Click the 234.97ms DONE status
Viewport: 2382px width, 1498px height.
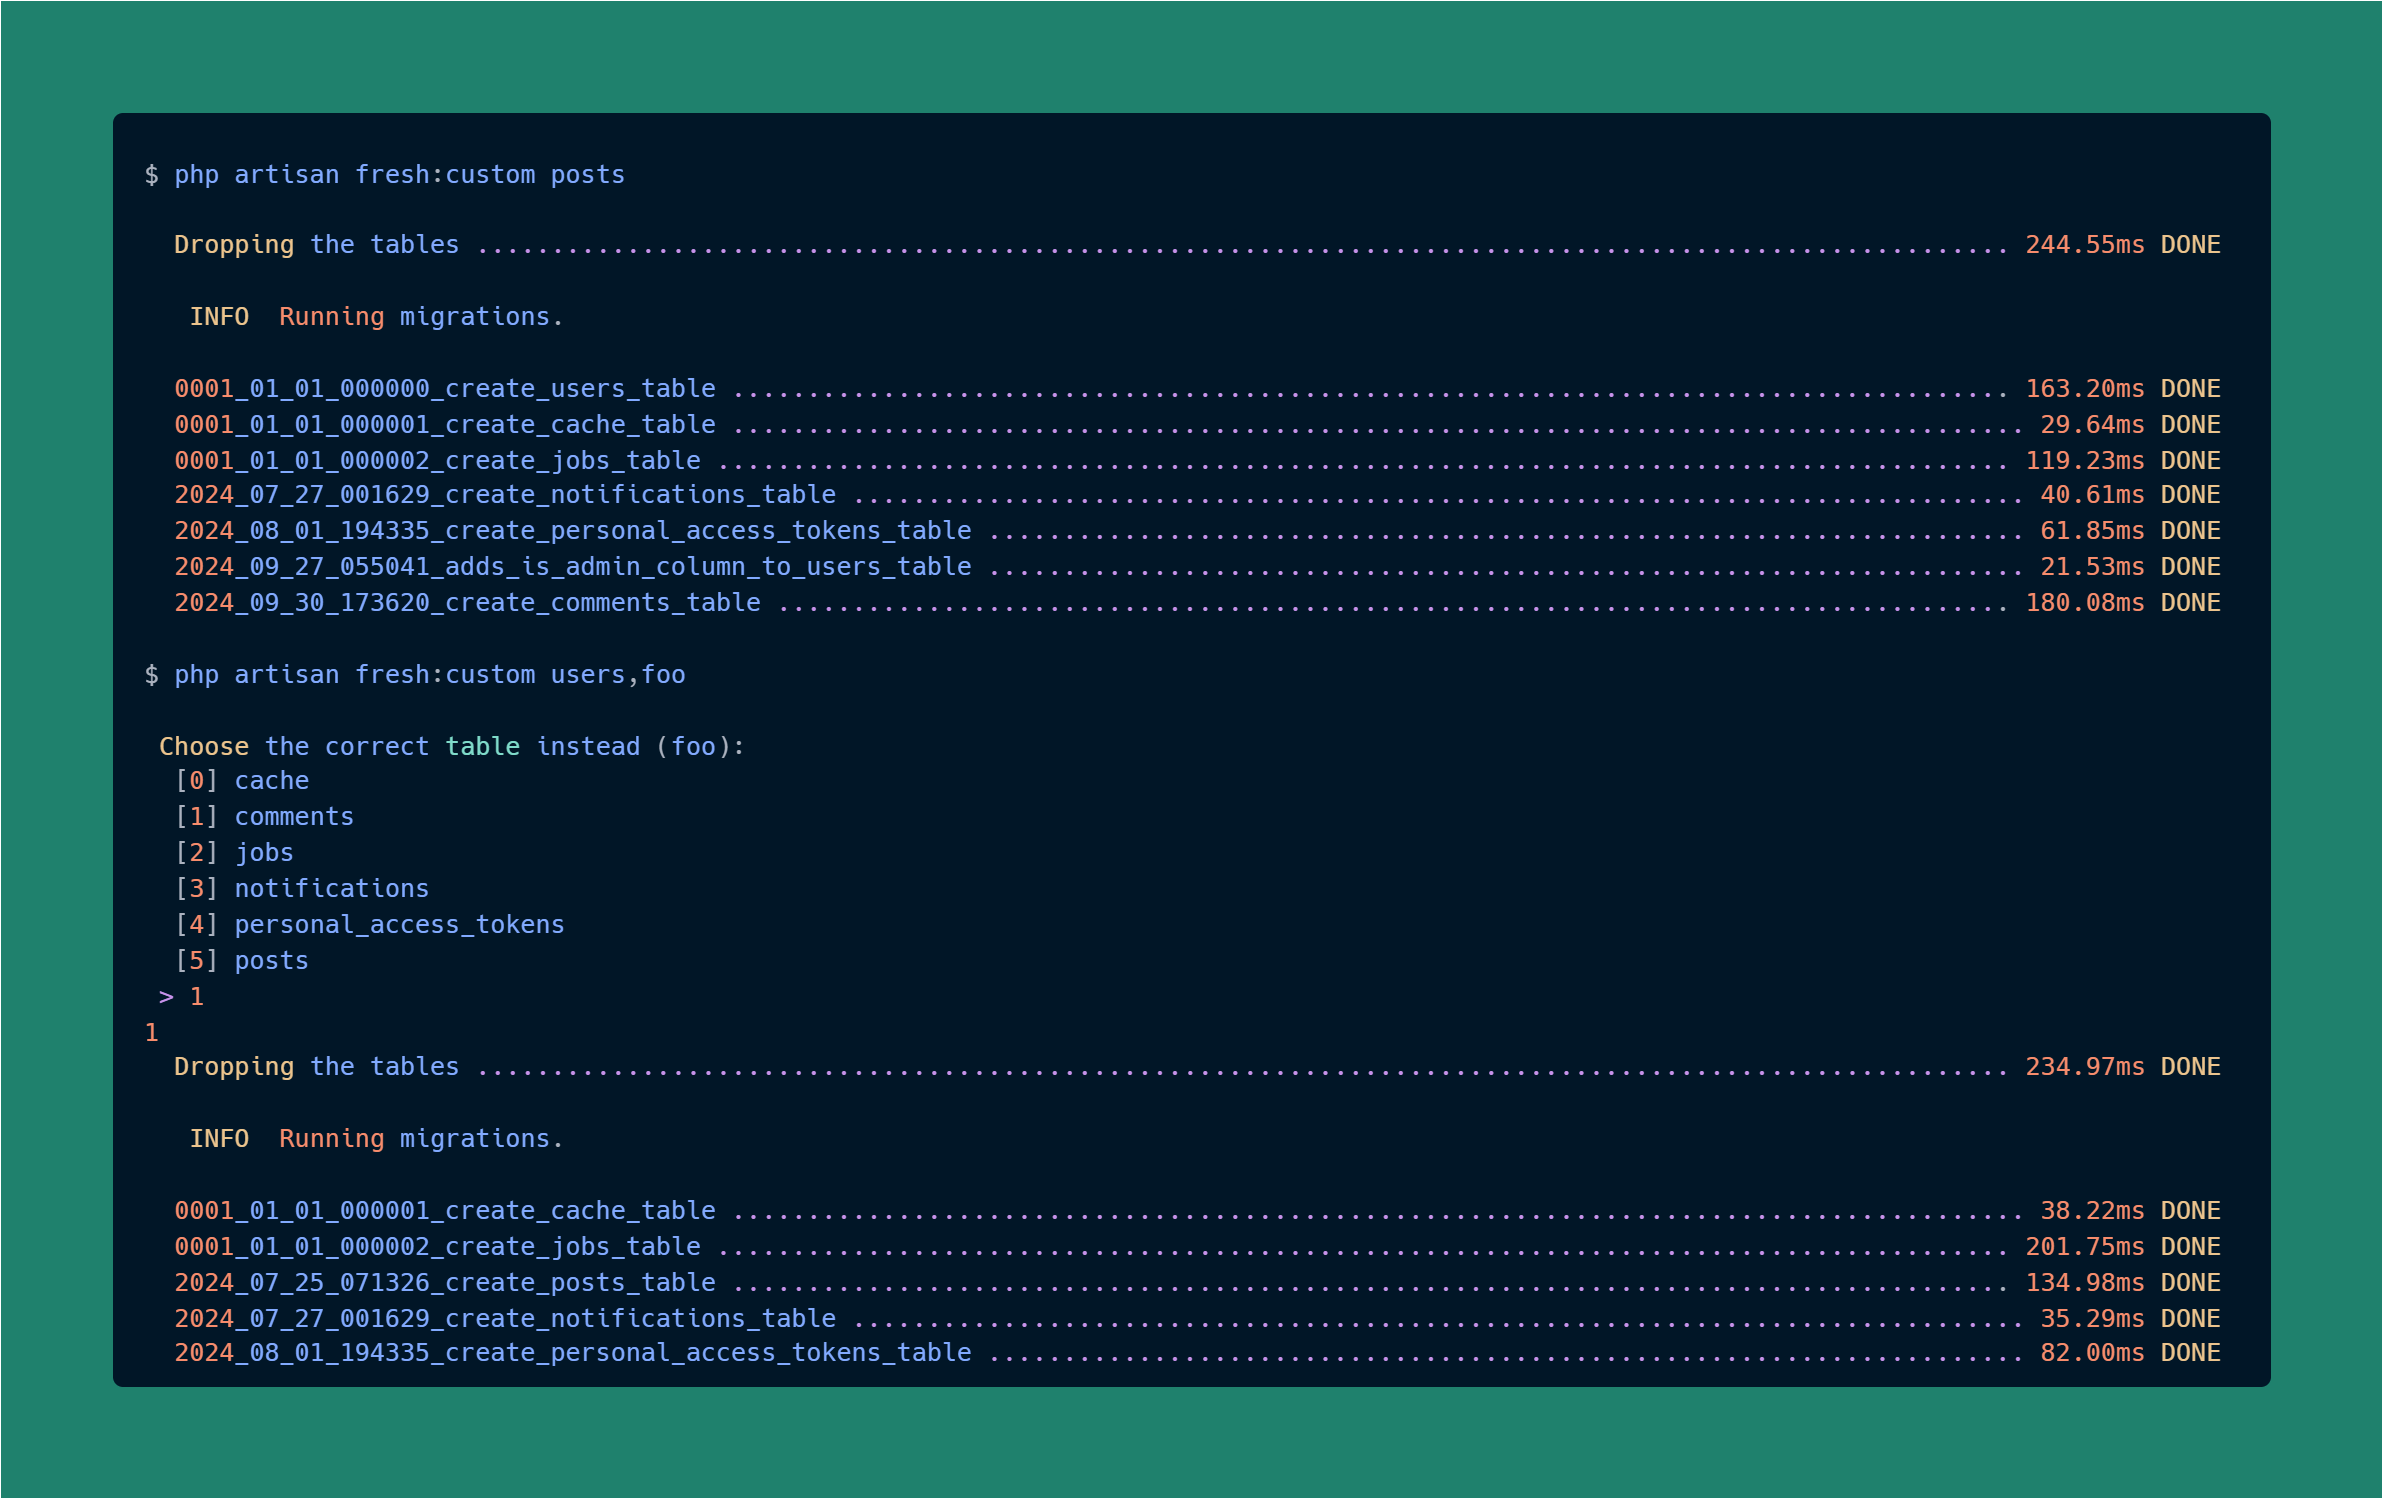tap(2122, 1067)
